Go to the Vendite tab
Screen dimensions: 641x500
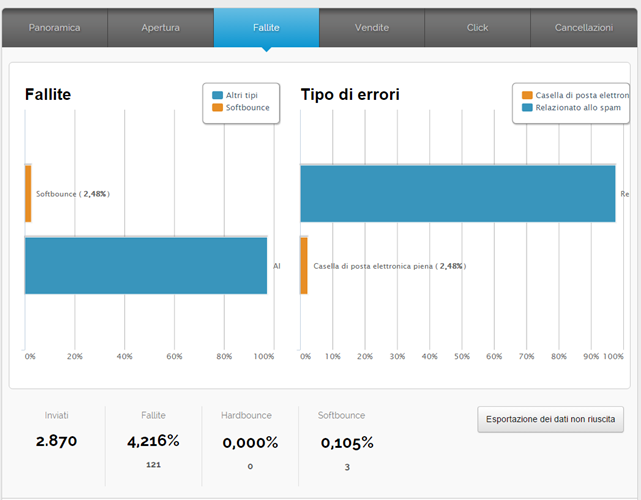[x=372, y=28]
